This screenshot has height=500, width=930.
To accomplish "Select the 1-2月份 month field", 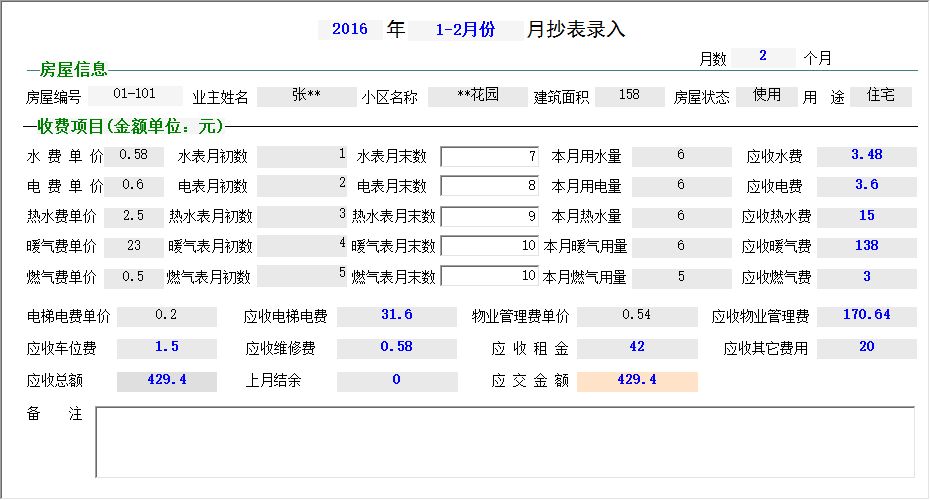I will click(465, 30).
